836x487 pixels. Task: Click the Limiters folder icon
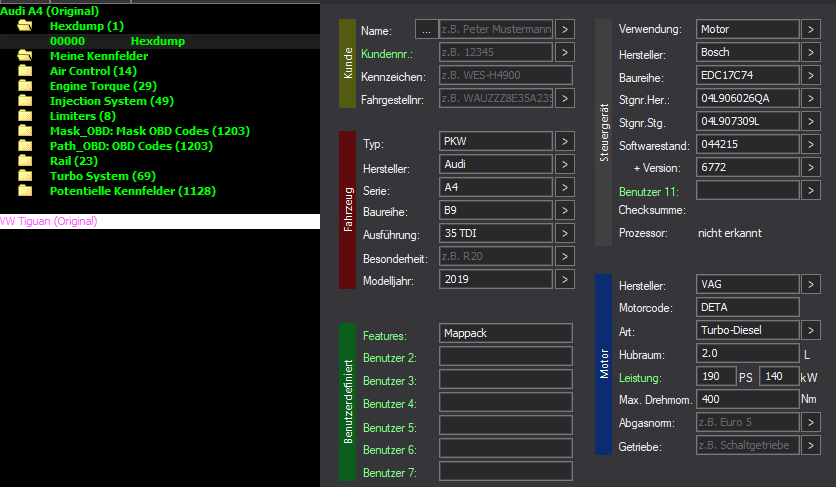click(25, 115)
